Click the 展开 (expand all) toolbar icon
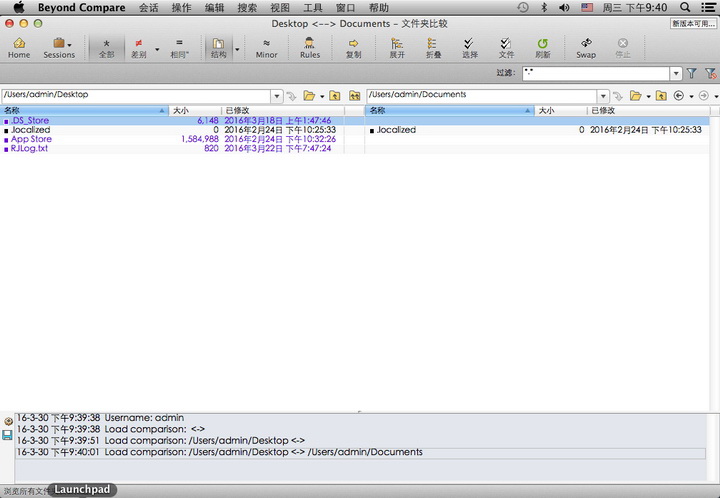 (x=397, y=47)
